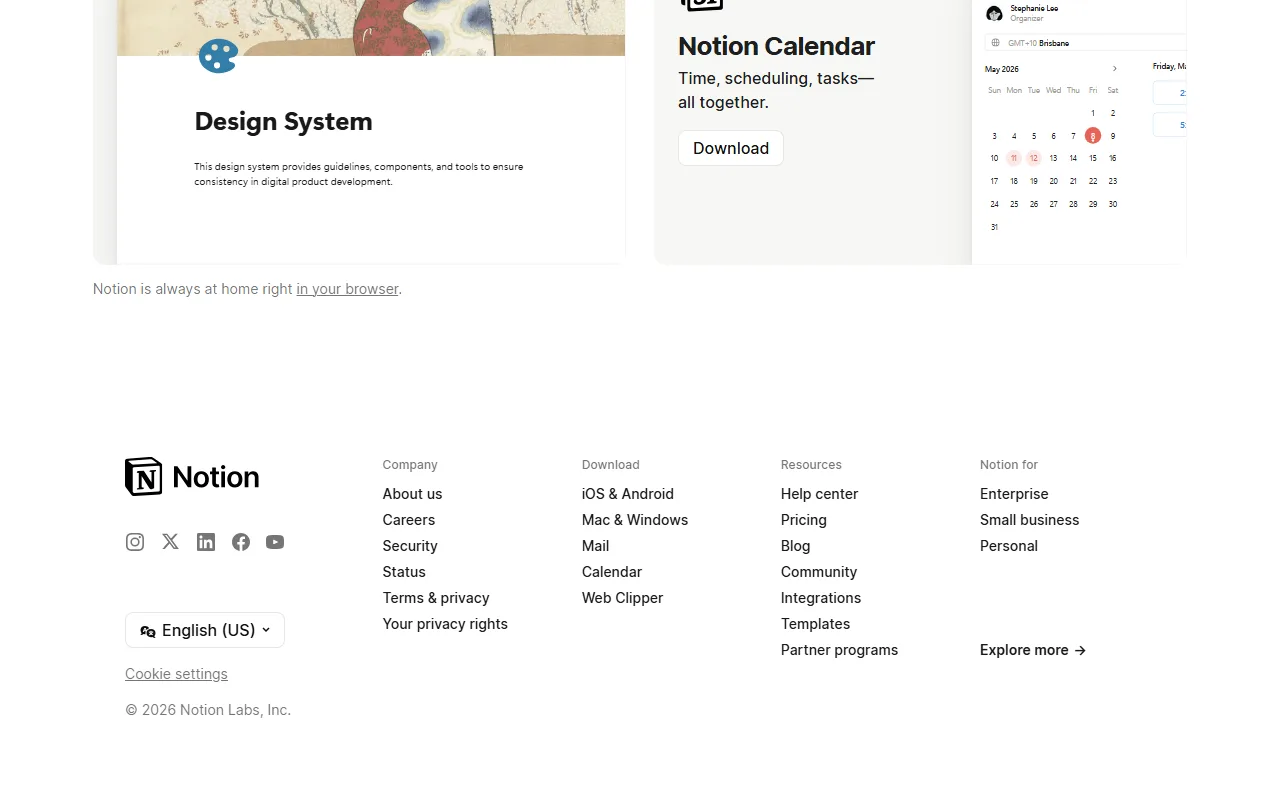Image resolution: width=1280 pixels, height=800 pixels.
Task: Click the May 2026 month label
Action: [1002, 69]
